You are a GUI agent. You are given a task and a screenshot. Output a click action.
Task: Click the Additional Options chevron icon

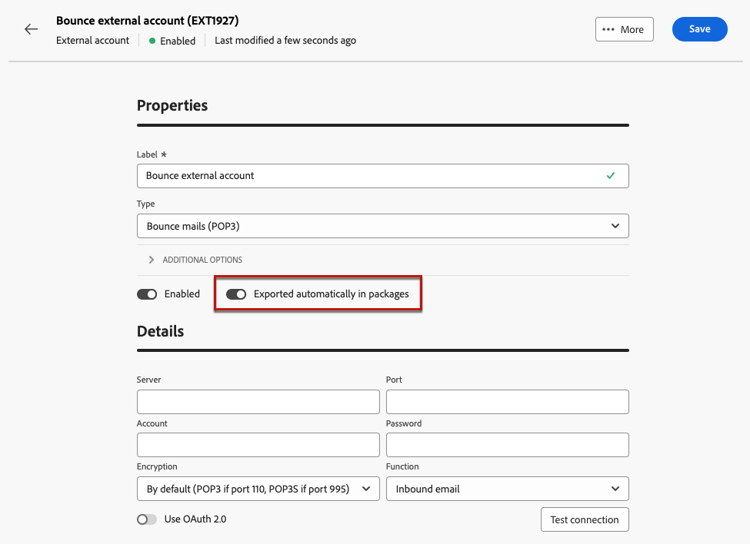(x=151, y=260)
